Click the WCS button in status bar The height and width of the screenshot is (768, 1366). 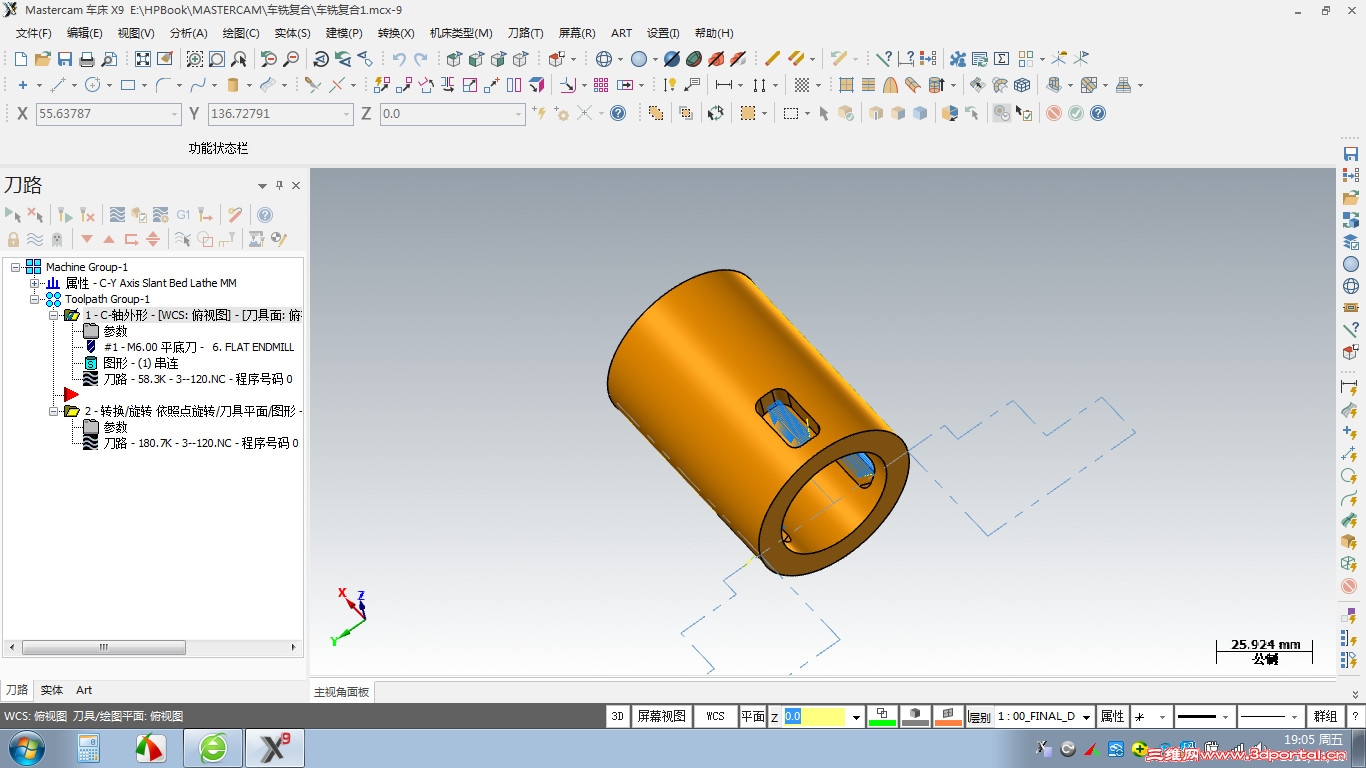click(715, 716)
